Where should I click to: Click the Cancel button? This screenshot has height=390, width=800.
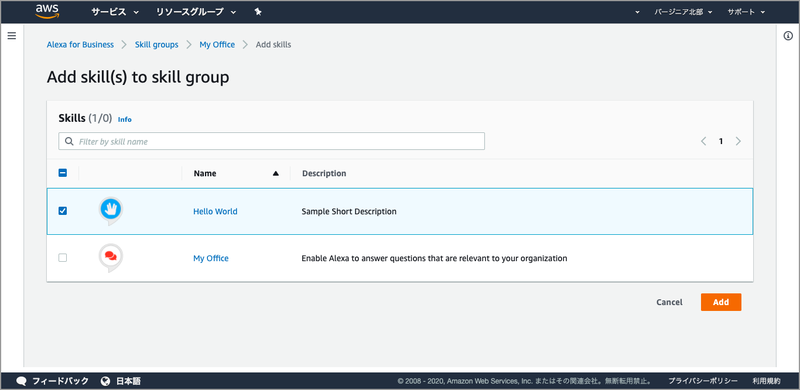pos(669,302)
